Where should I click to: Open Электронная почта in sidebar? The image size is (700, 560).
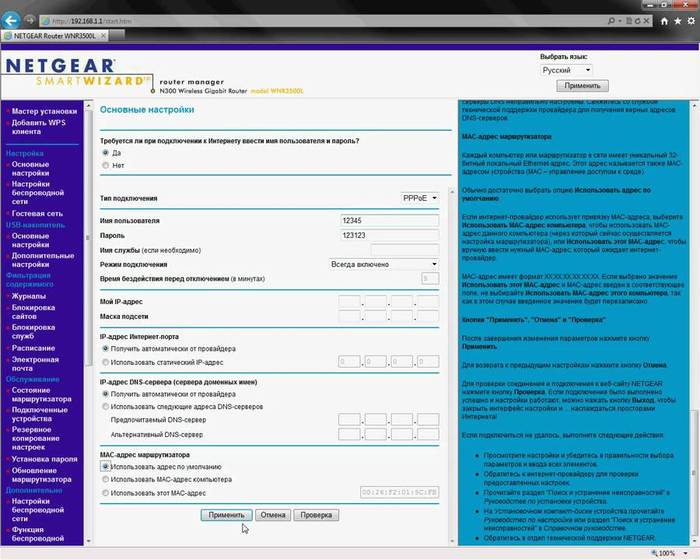click(35, 364)
